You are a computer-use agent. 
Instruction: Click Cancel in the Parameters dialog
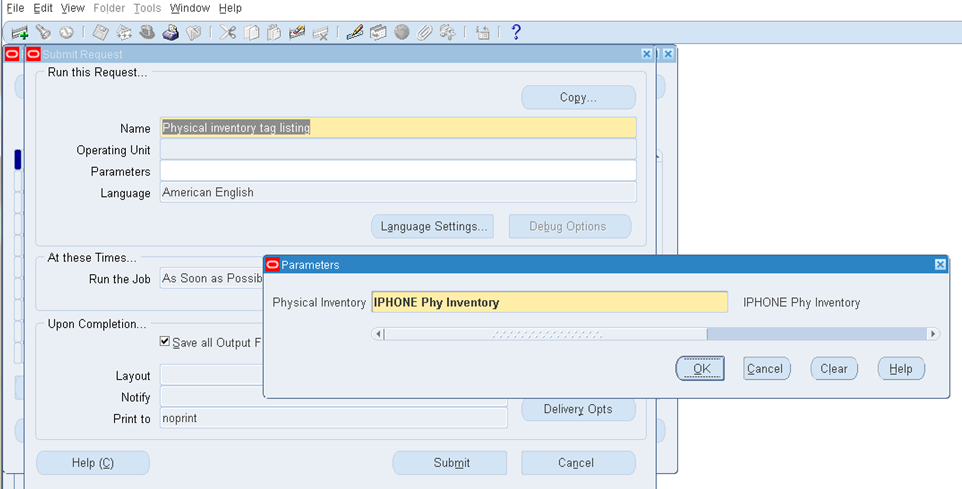(x=767, y=368)
